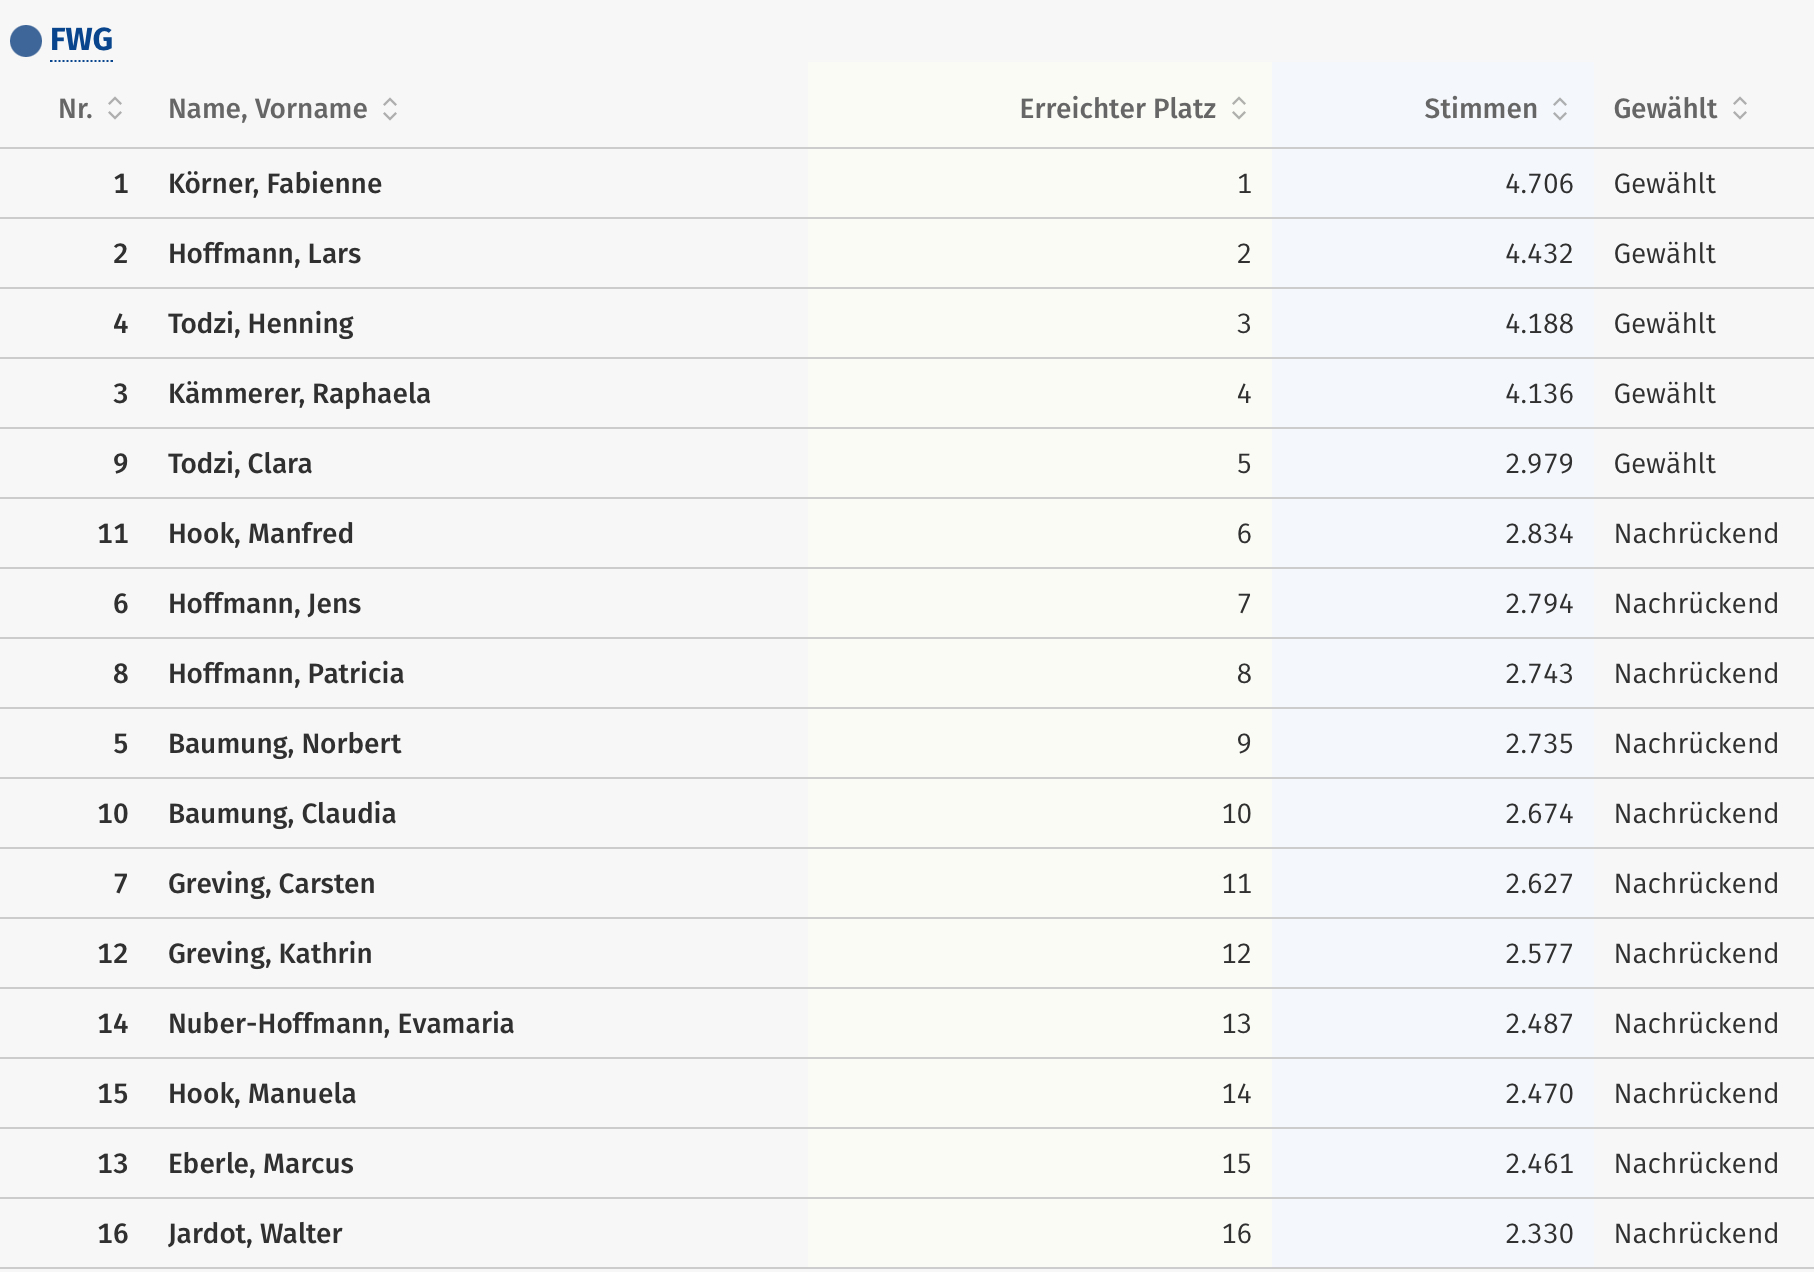This screenshot has height=1272, width=1814.
Task: Click the Name, Vorname column header
Action: pos(268,108)
